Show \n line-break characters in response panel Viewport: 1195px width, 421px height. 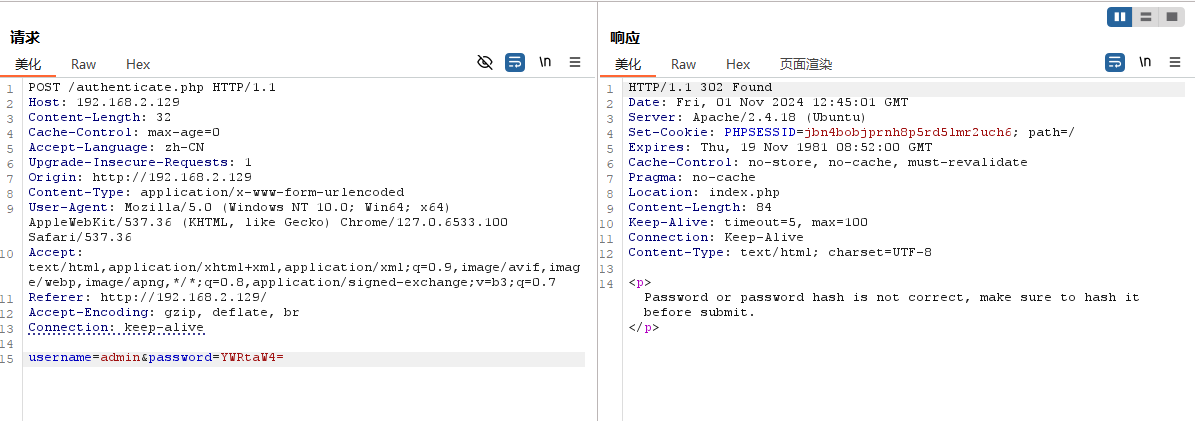1145,62
